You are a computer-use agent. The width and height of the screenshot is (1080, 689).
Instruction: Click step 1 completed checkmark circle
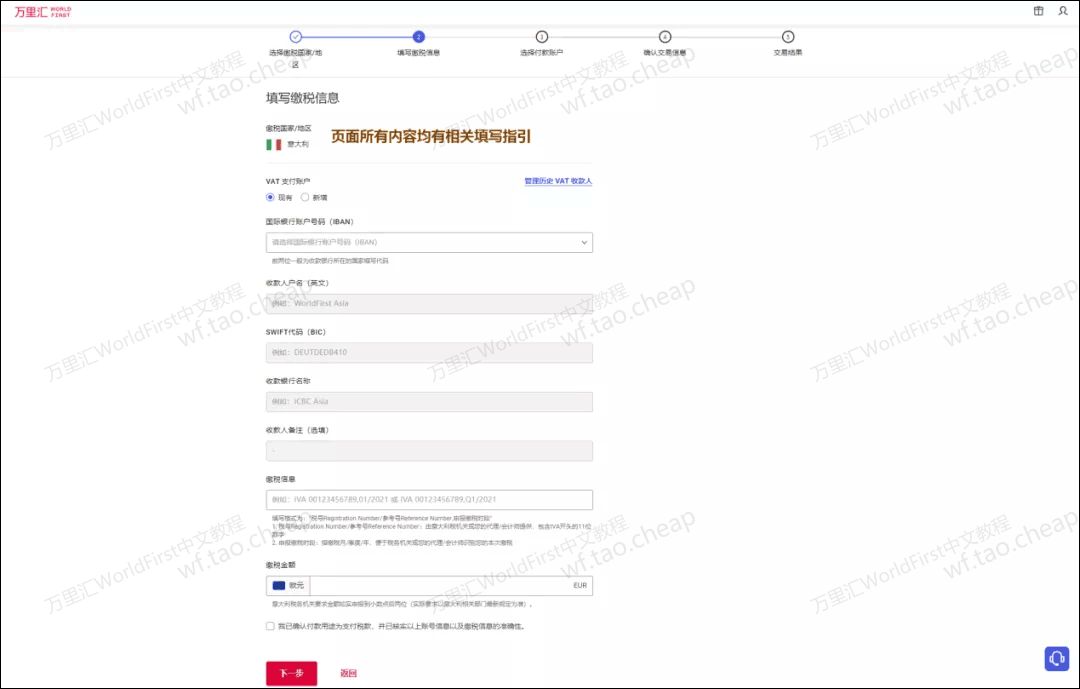(x=295, y=37)
